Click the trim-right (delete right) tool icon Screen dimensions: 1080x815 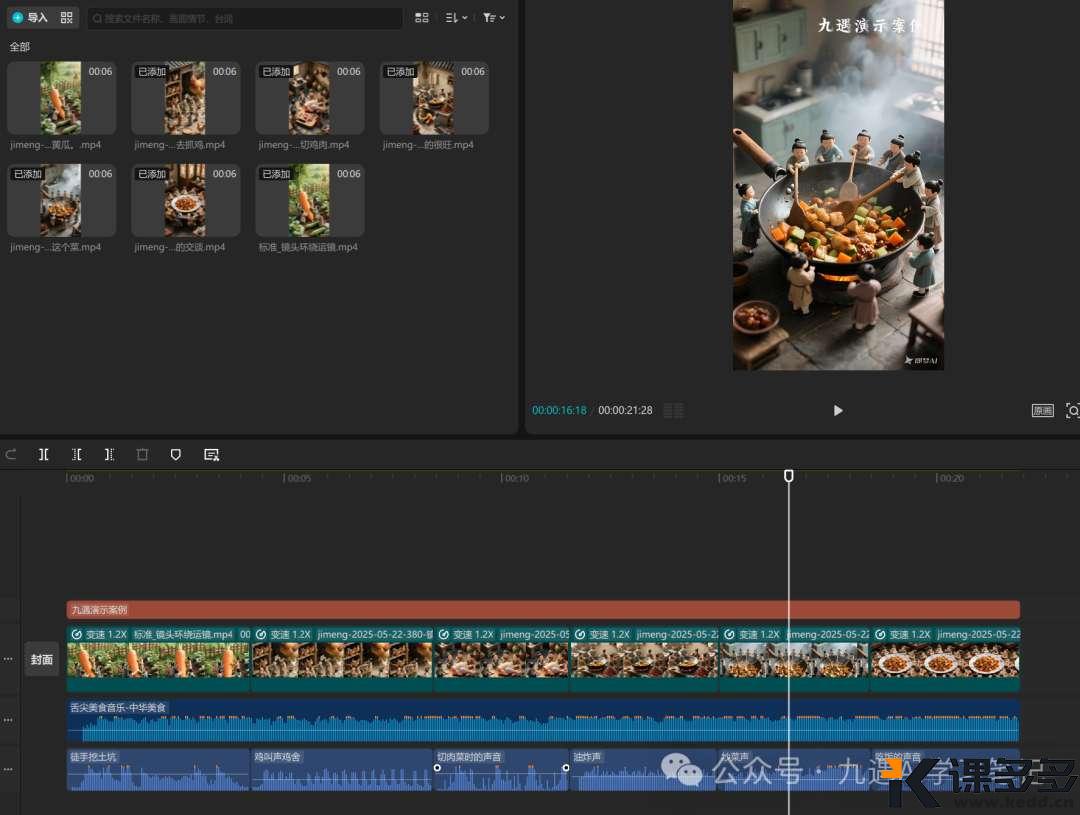[x=110, y=454]
